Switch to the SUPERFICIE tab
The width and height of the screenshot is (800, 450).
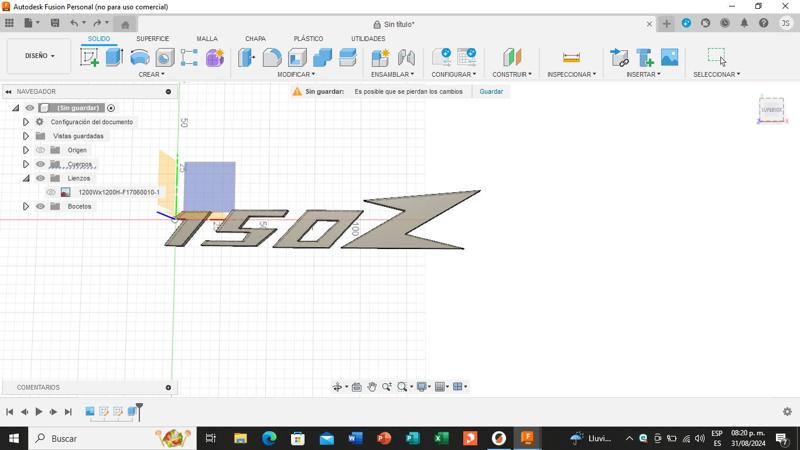tap(153, 39)
